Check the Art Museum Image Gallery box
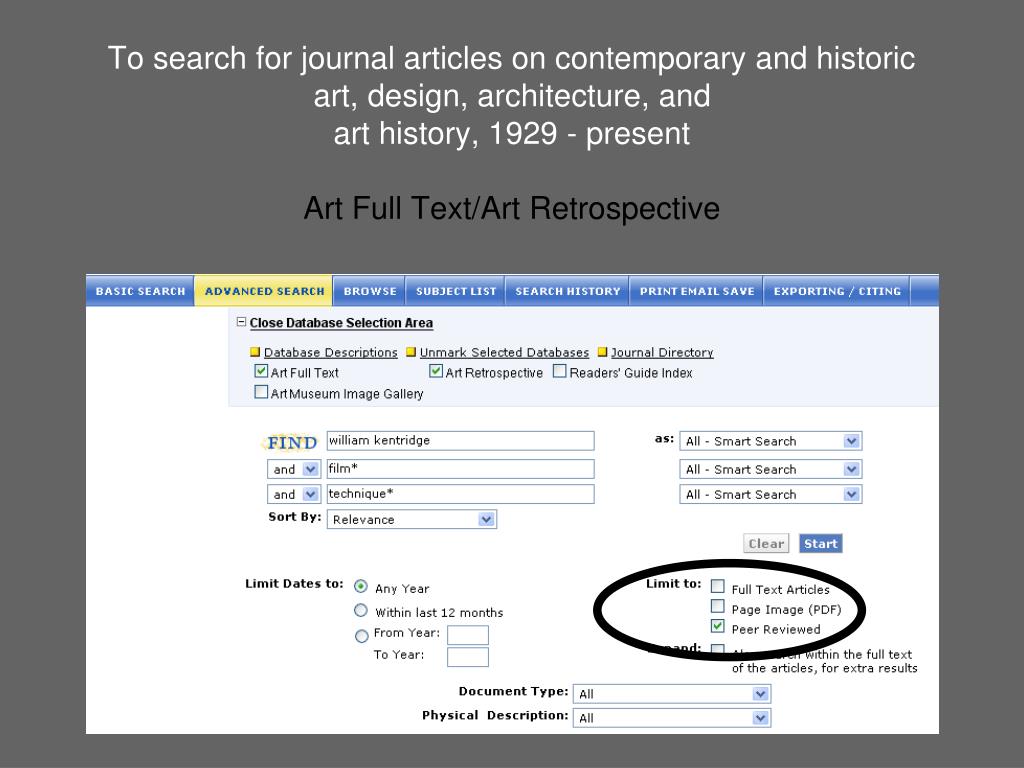Viewport: 1024px width, 768px height. [261, 392]
